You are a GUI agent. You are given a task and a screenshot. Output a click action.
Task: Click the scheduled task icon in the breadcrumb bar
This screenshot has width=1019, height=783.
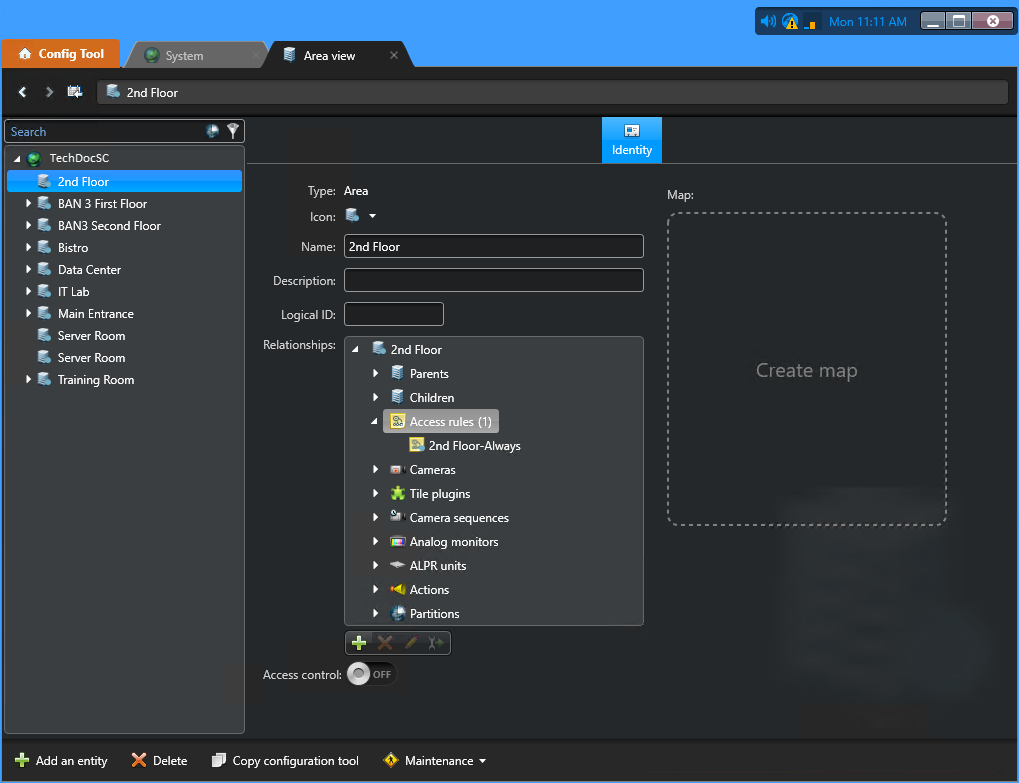(74, 91)
